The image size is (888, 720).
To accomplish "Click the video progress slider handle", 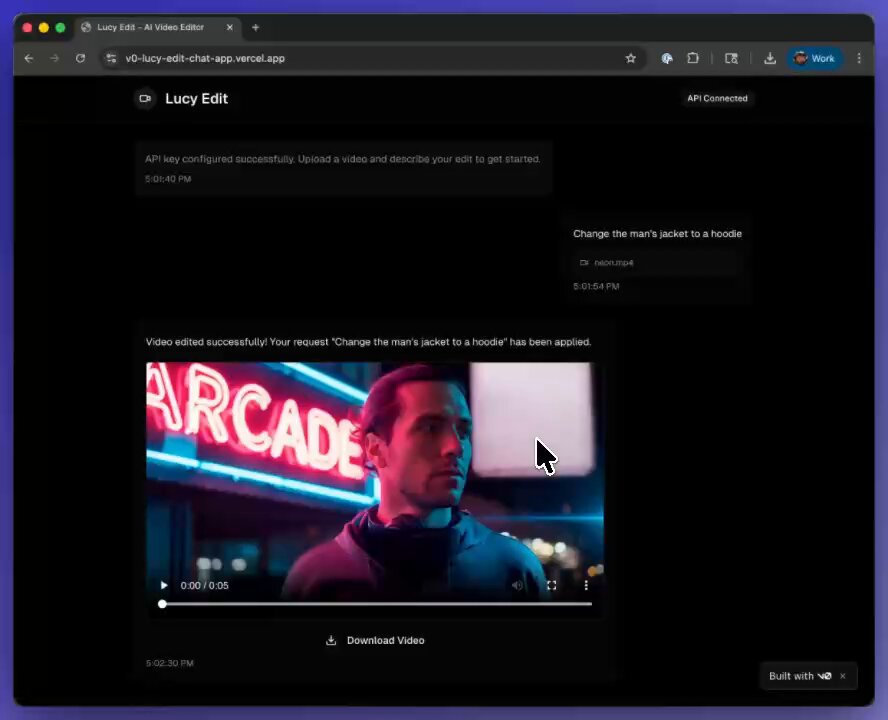I will click(163, 604).
